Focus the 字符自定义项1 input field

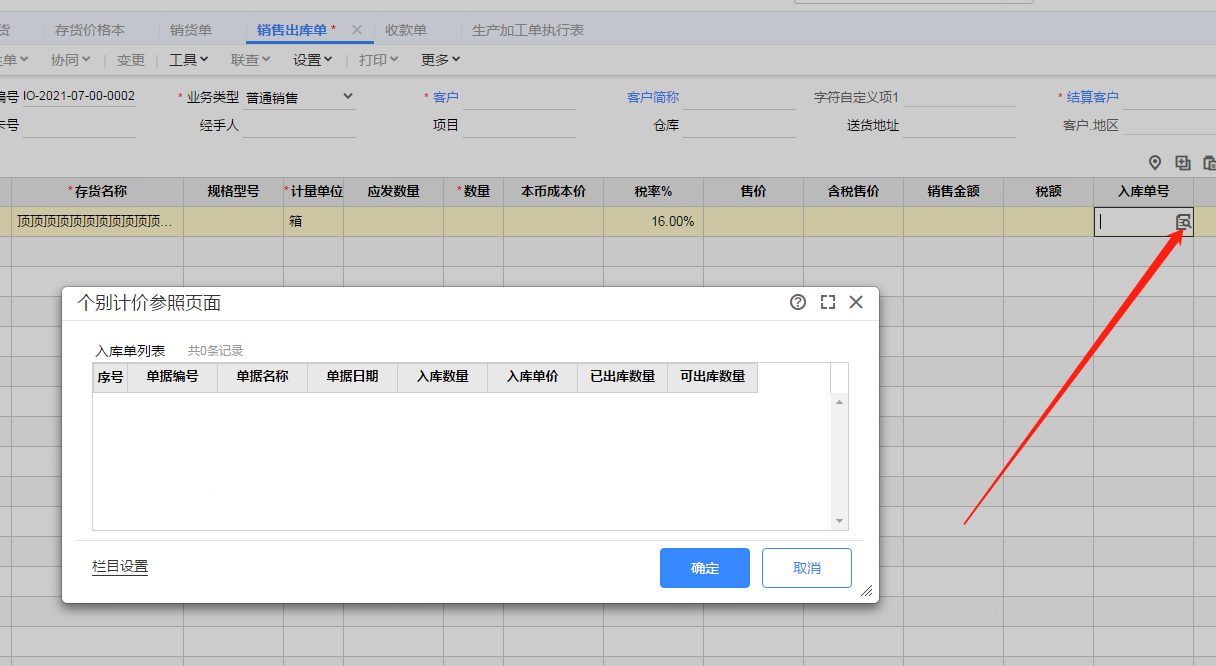tap(959, 98)
